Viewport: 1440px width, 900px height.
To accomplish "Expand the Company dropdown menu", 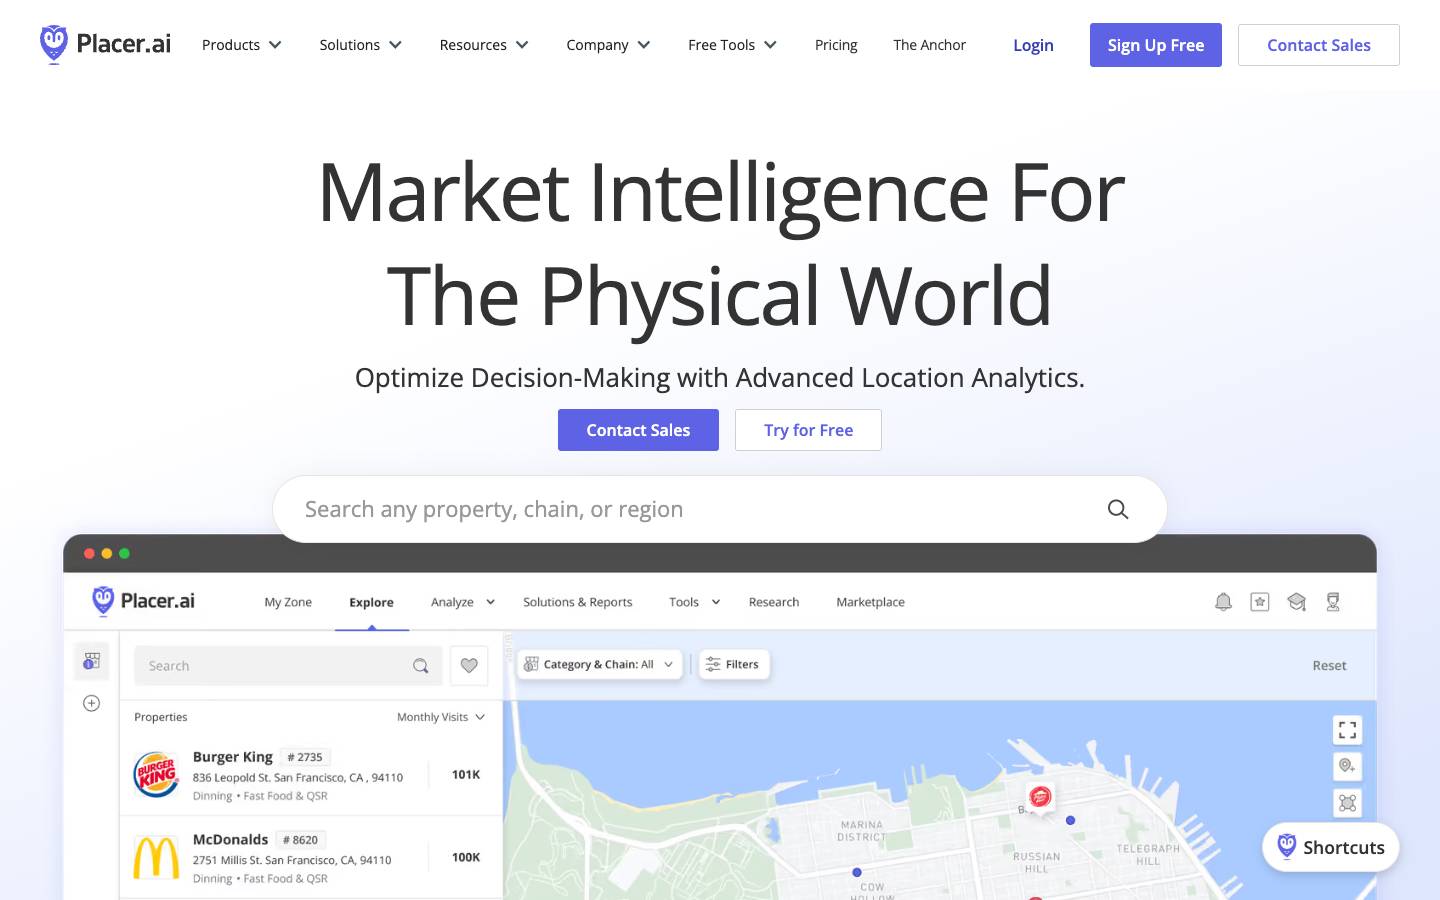I will pos(608,45).
